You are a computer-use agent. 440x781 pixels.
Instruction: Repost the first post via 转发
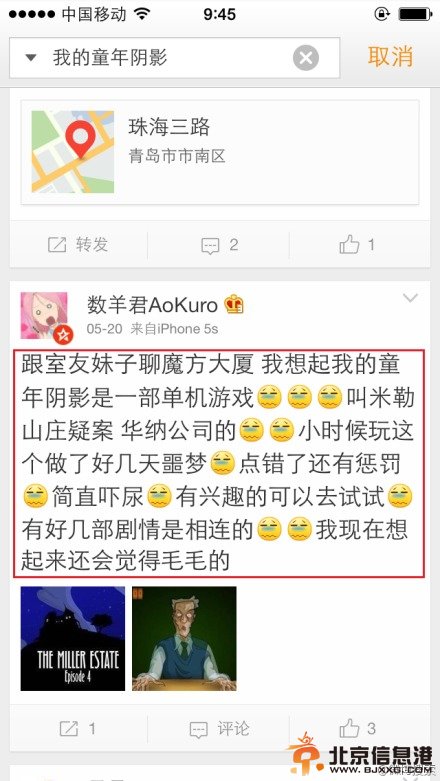(78, 245)
